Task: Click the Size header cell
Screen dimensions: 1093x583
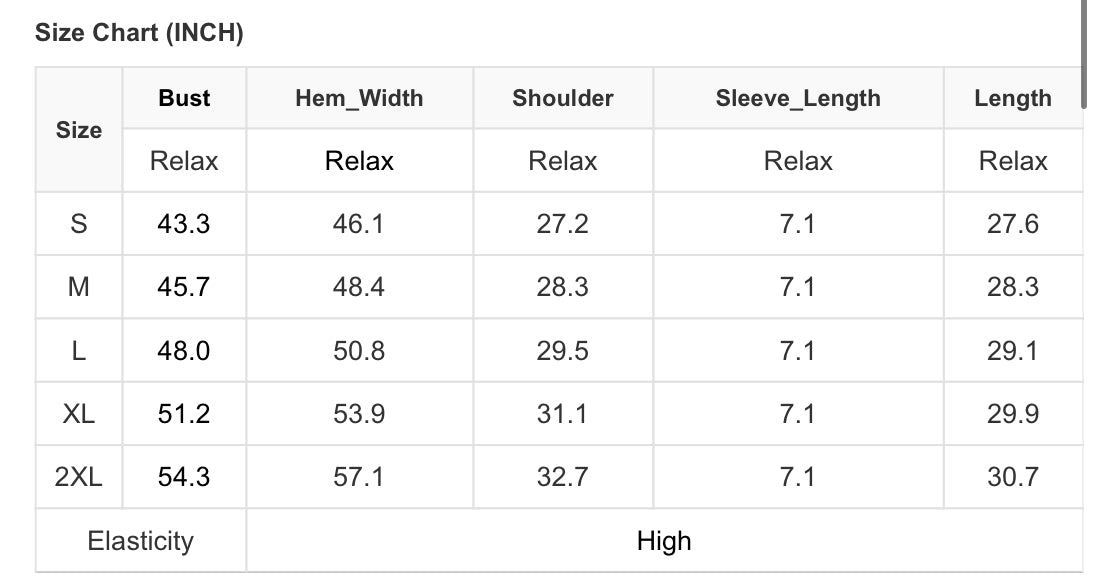Action: tap(79, 130)
